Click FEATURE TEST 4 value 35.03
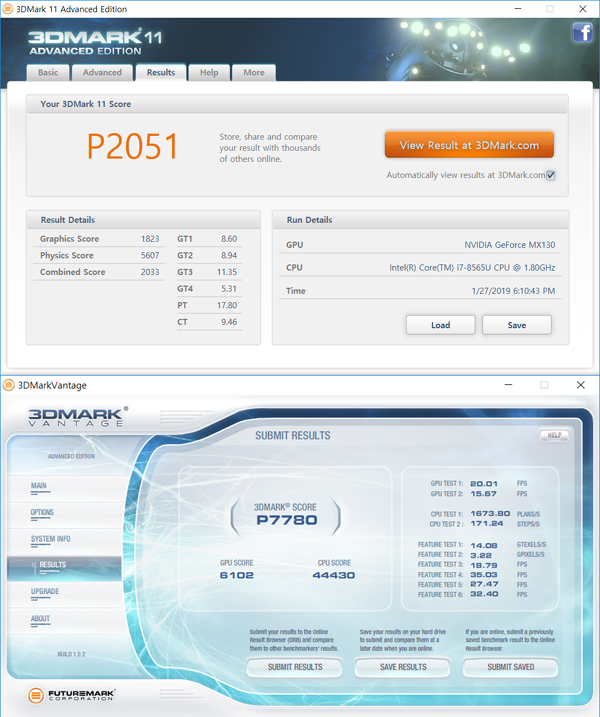The image size is (600, 717). coord(484,575)
